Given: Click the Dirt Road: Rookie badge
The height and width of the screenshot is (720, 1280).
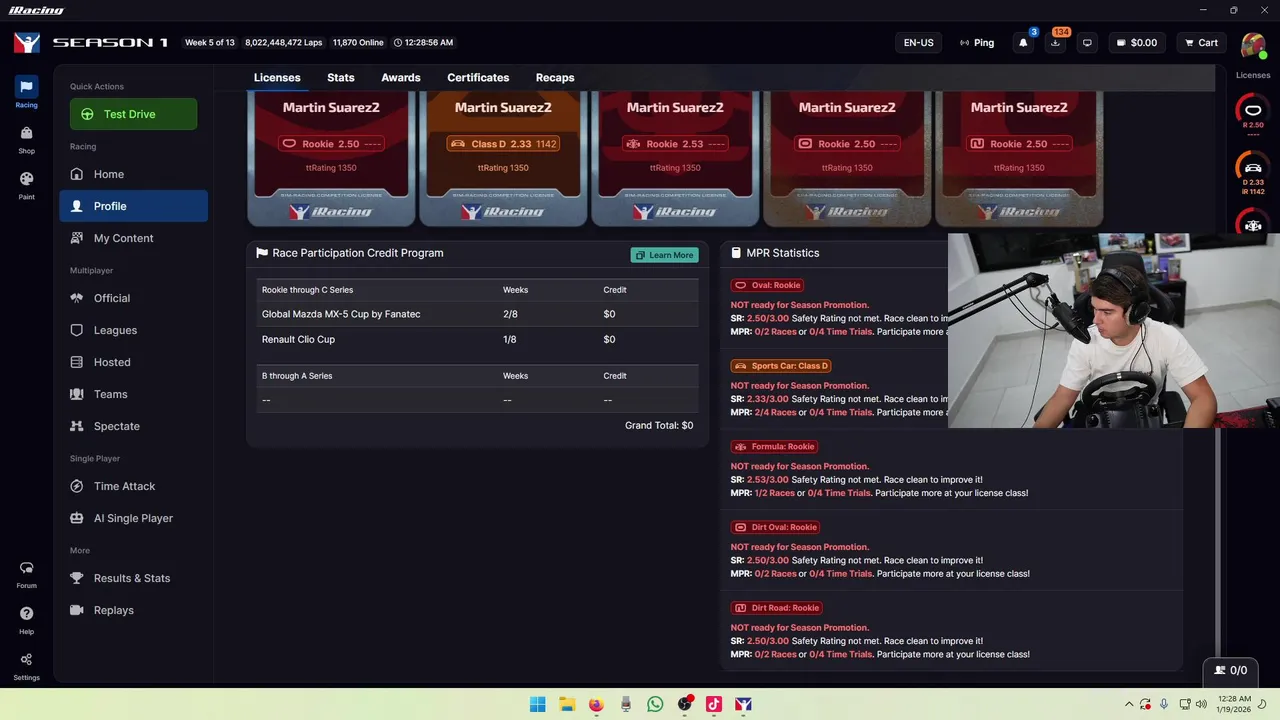Looking at the screenshot, I should [777, 608].
